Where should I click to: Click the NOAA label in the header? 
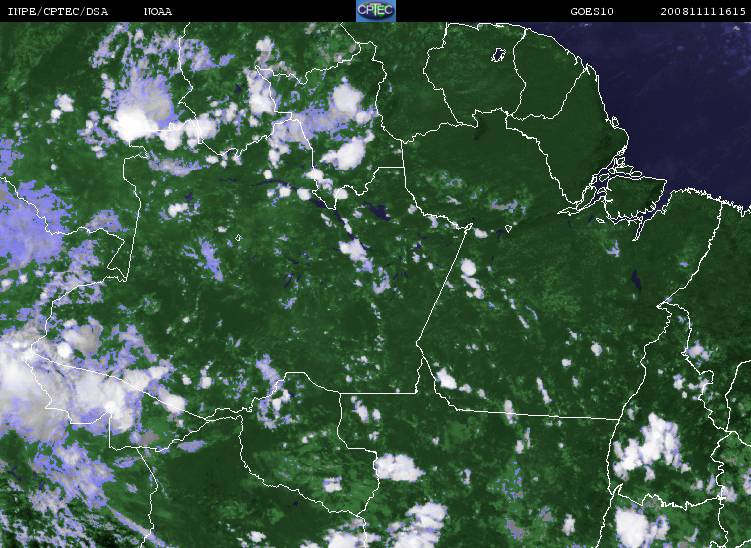click(x=158, y=11)
